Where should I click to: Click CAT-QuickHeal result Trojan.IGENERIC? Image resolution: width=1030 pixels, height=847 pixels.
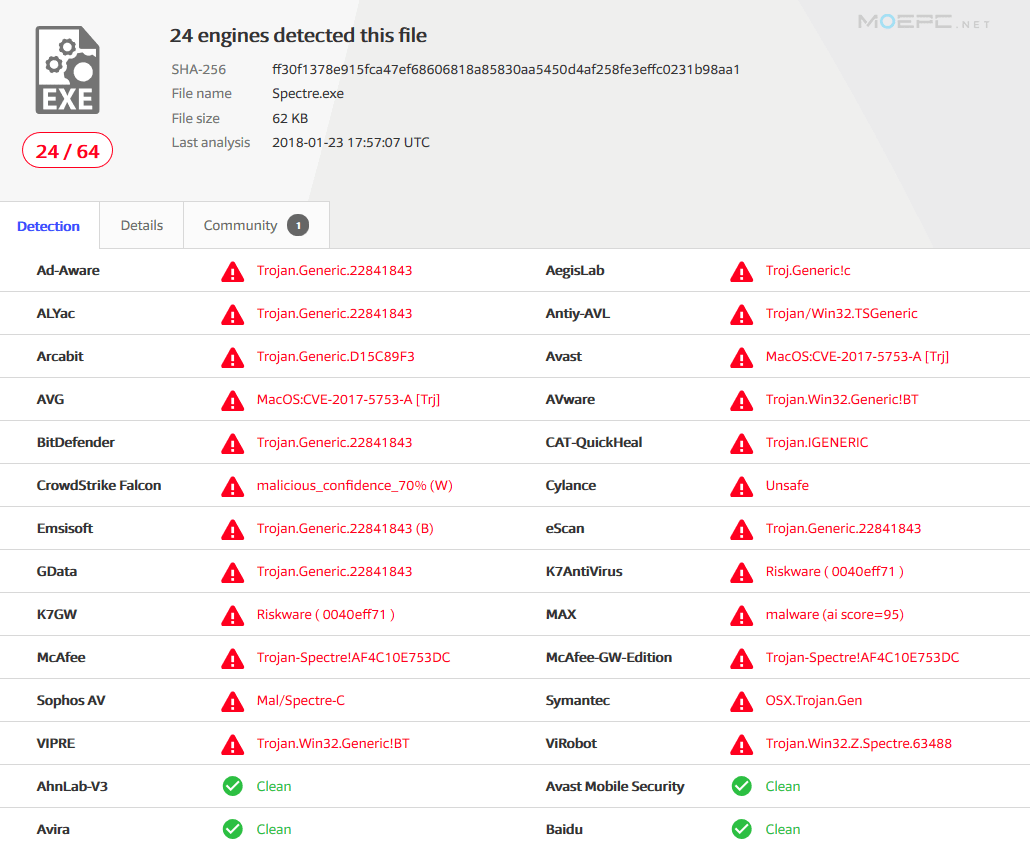click(x=817, y=442)
